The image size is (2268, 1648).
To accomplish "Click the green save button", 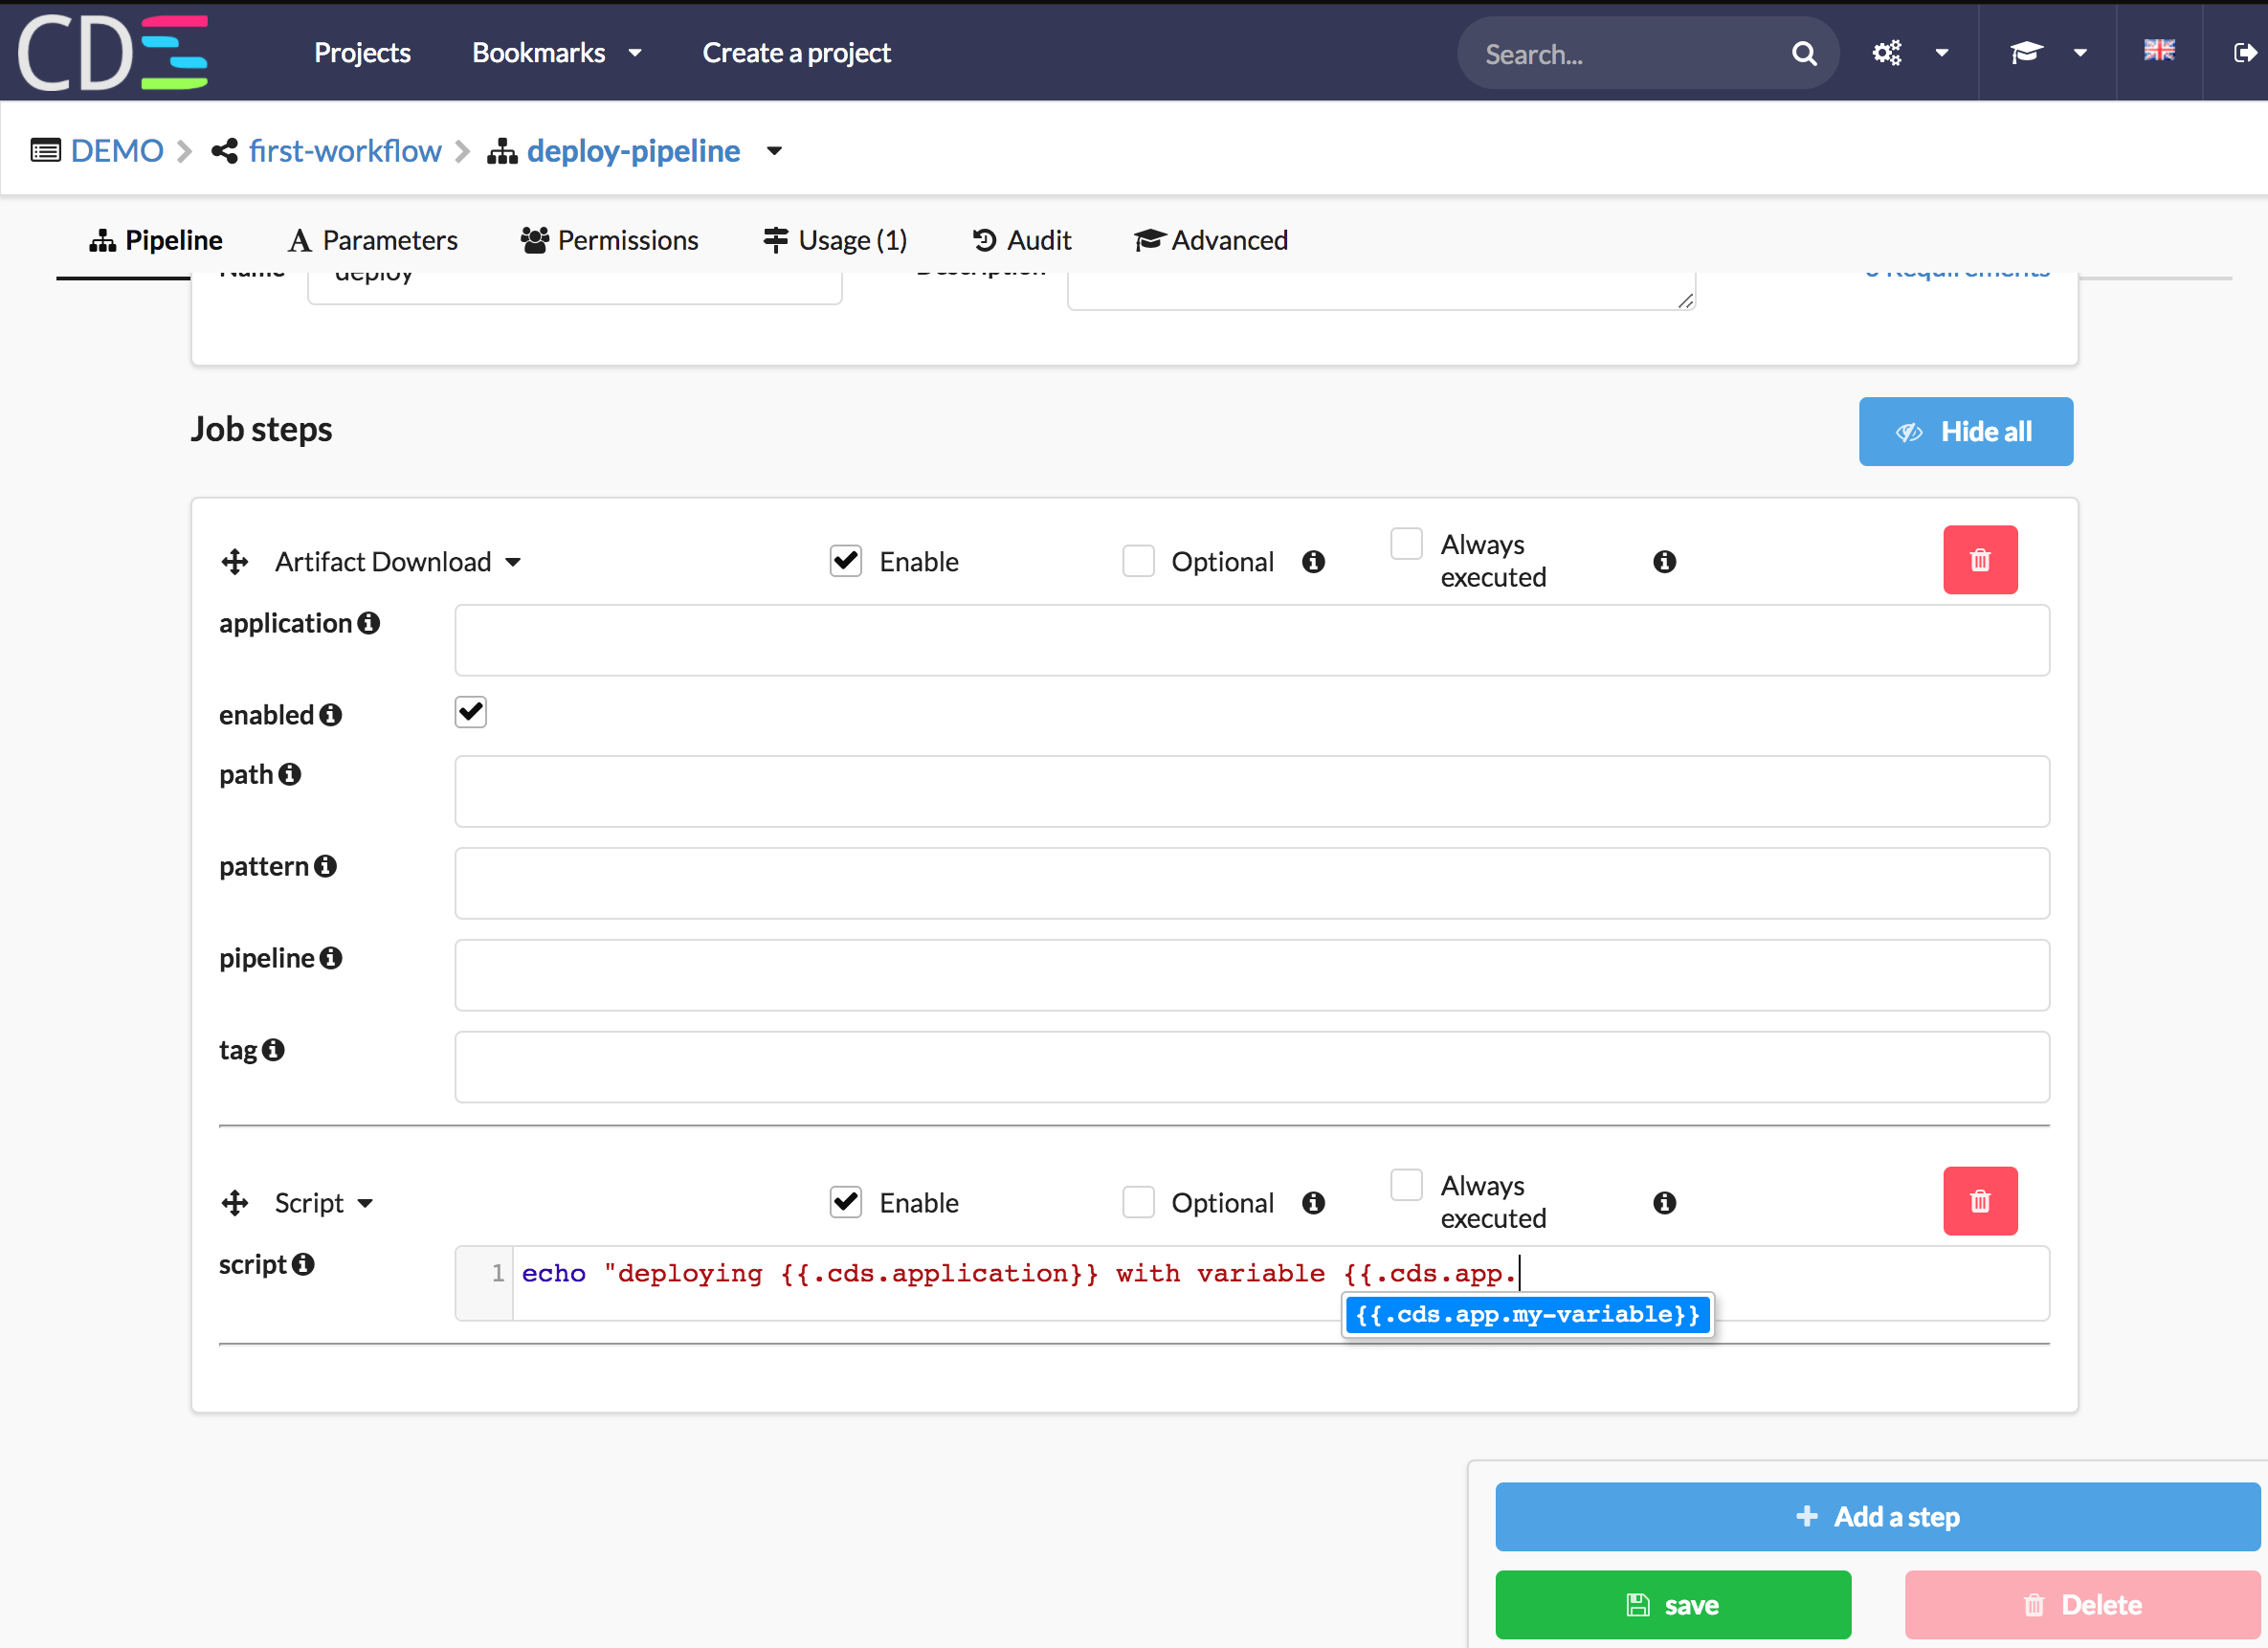I will click(x=1672, y=1604).
